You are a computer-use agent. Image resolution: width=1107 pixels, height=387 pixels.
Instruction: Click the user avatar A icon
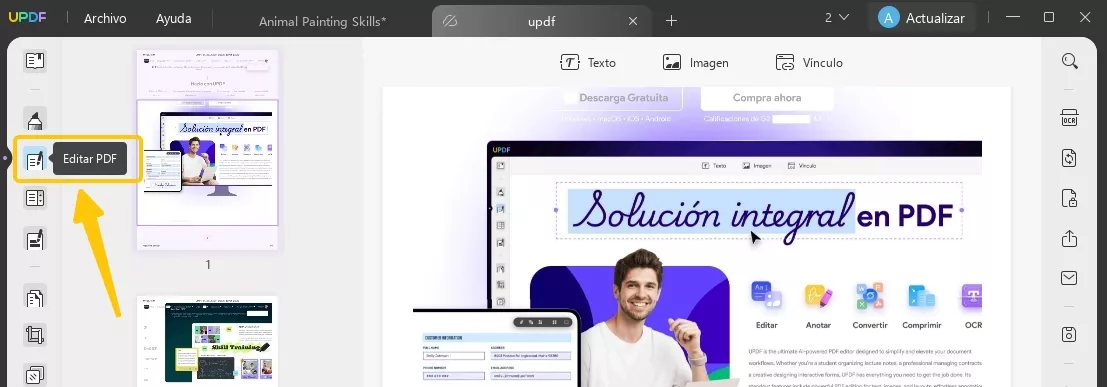[889, 18]
